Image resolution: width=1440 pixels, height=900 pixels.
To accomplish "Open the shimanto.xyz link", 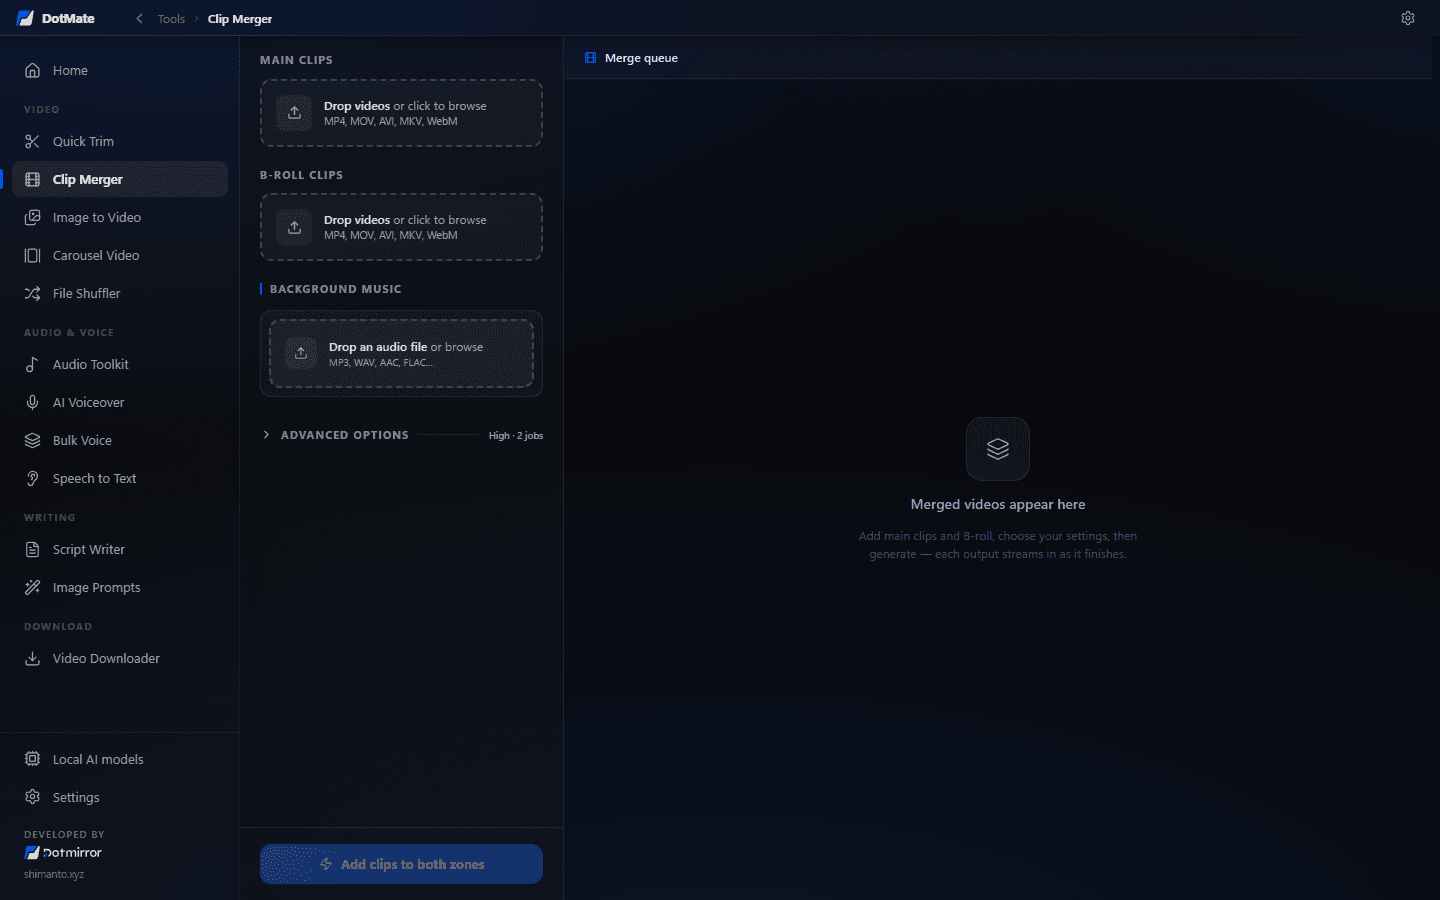I will point(54,874).
